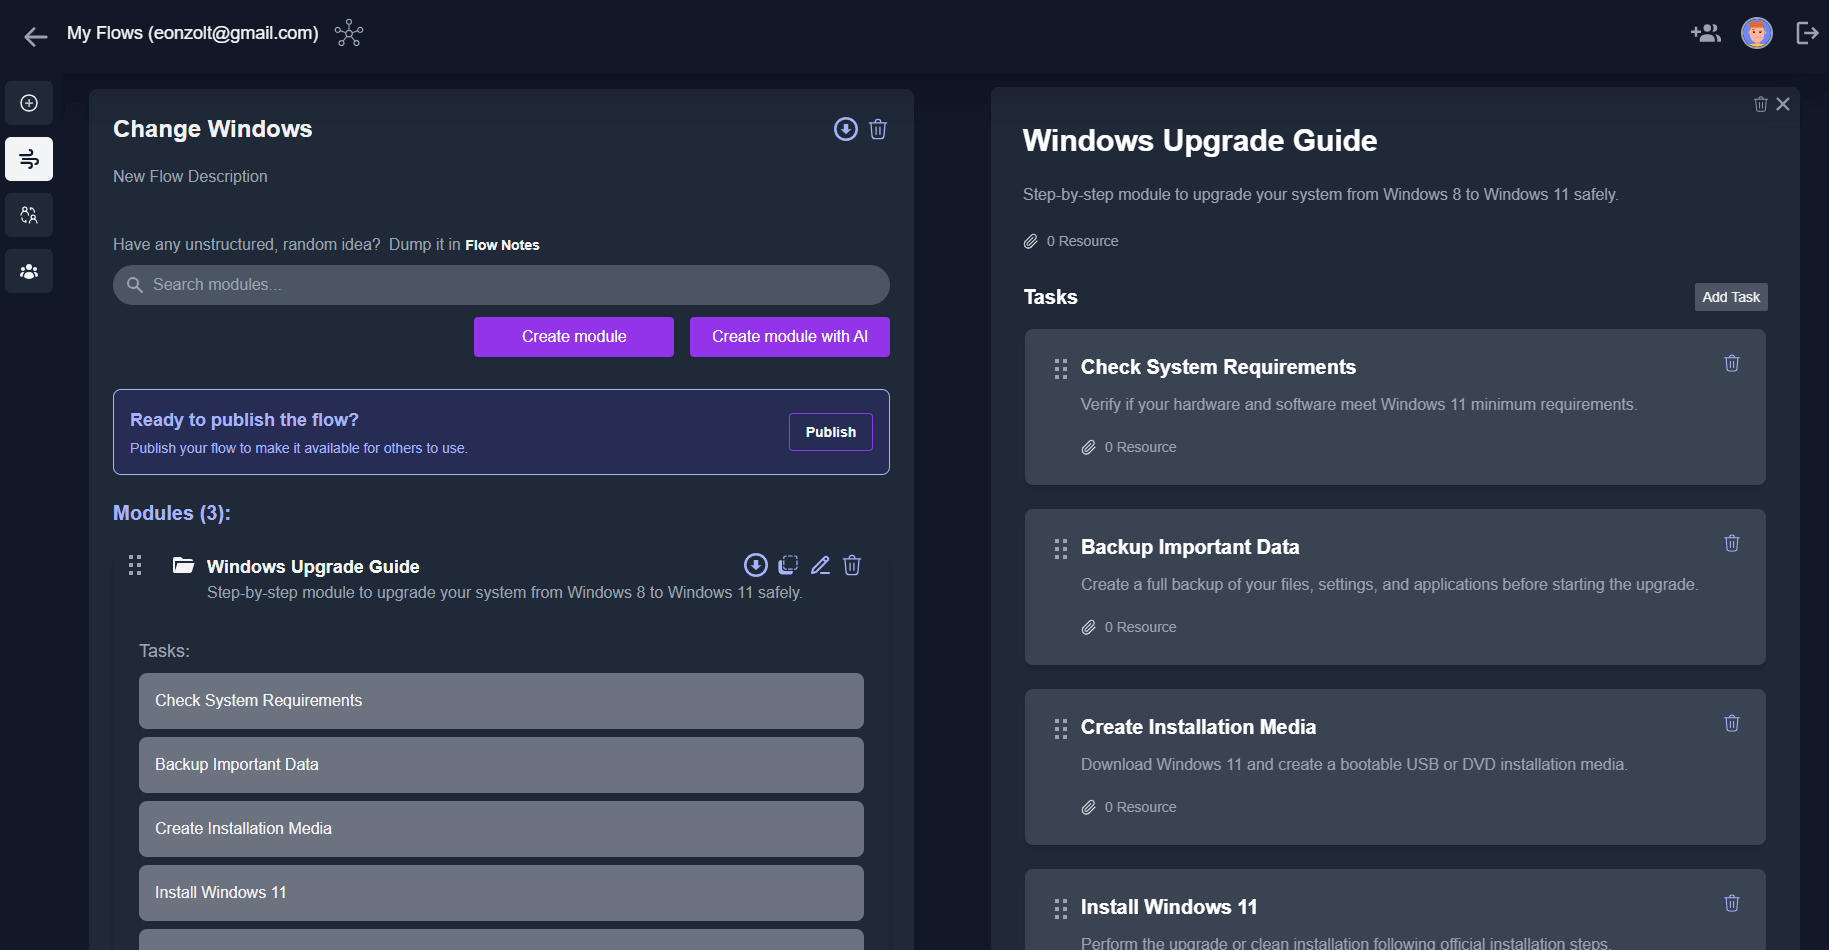
Task: Select Install Windows 11 in tasks list
Action: point(501,892)
